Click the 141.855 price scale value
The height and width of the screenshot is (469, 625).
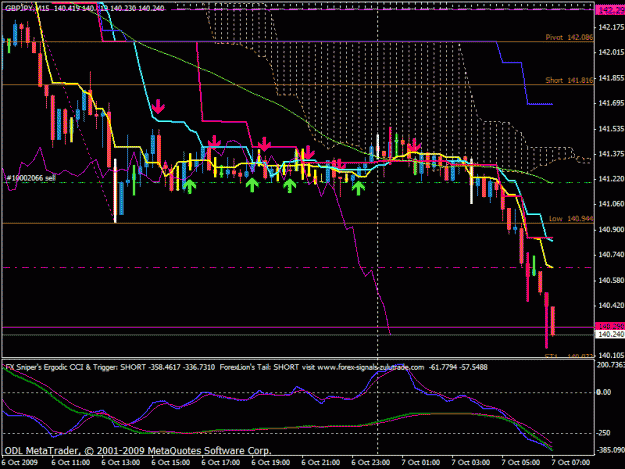click(611, 78)
